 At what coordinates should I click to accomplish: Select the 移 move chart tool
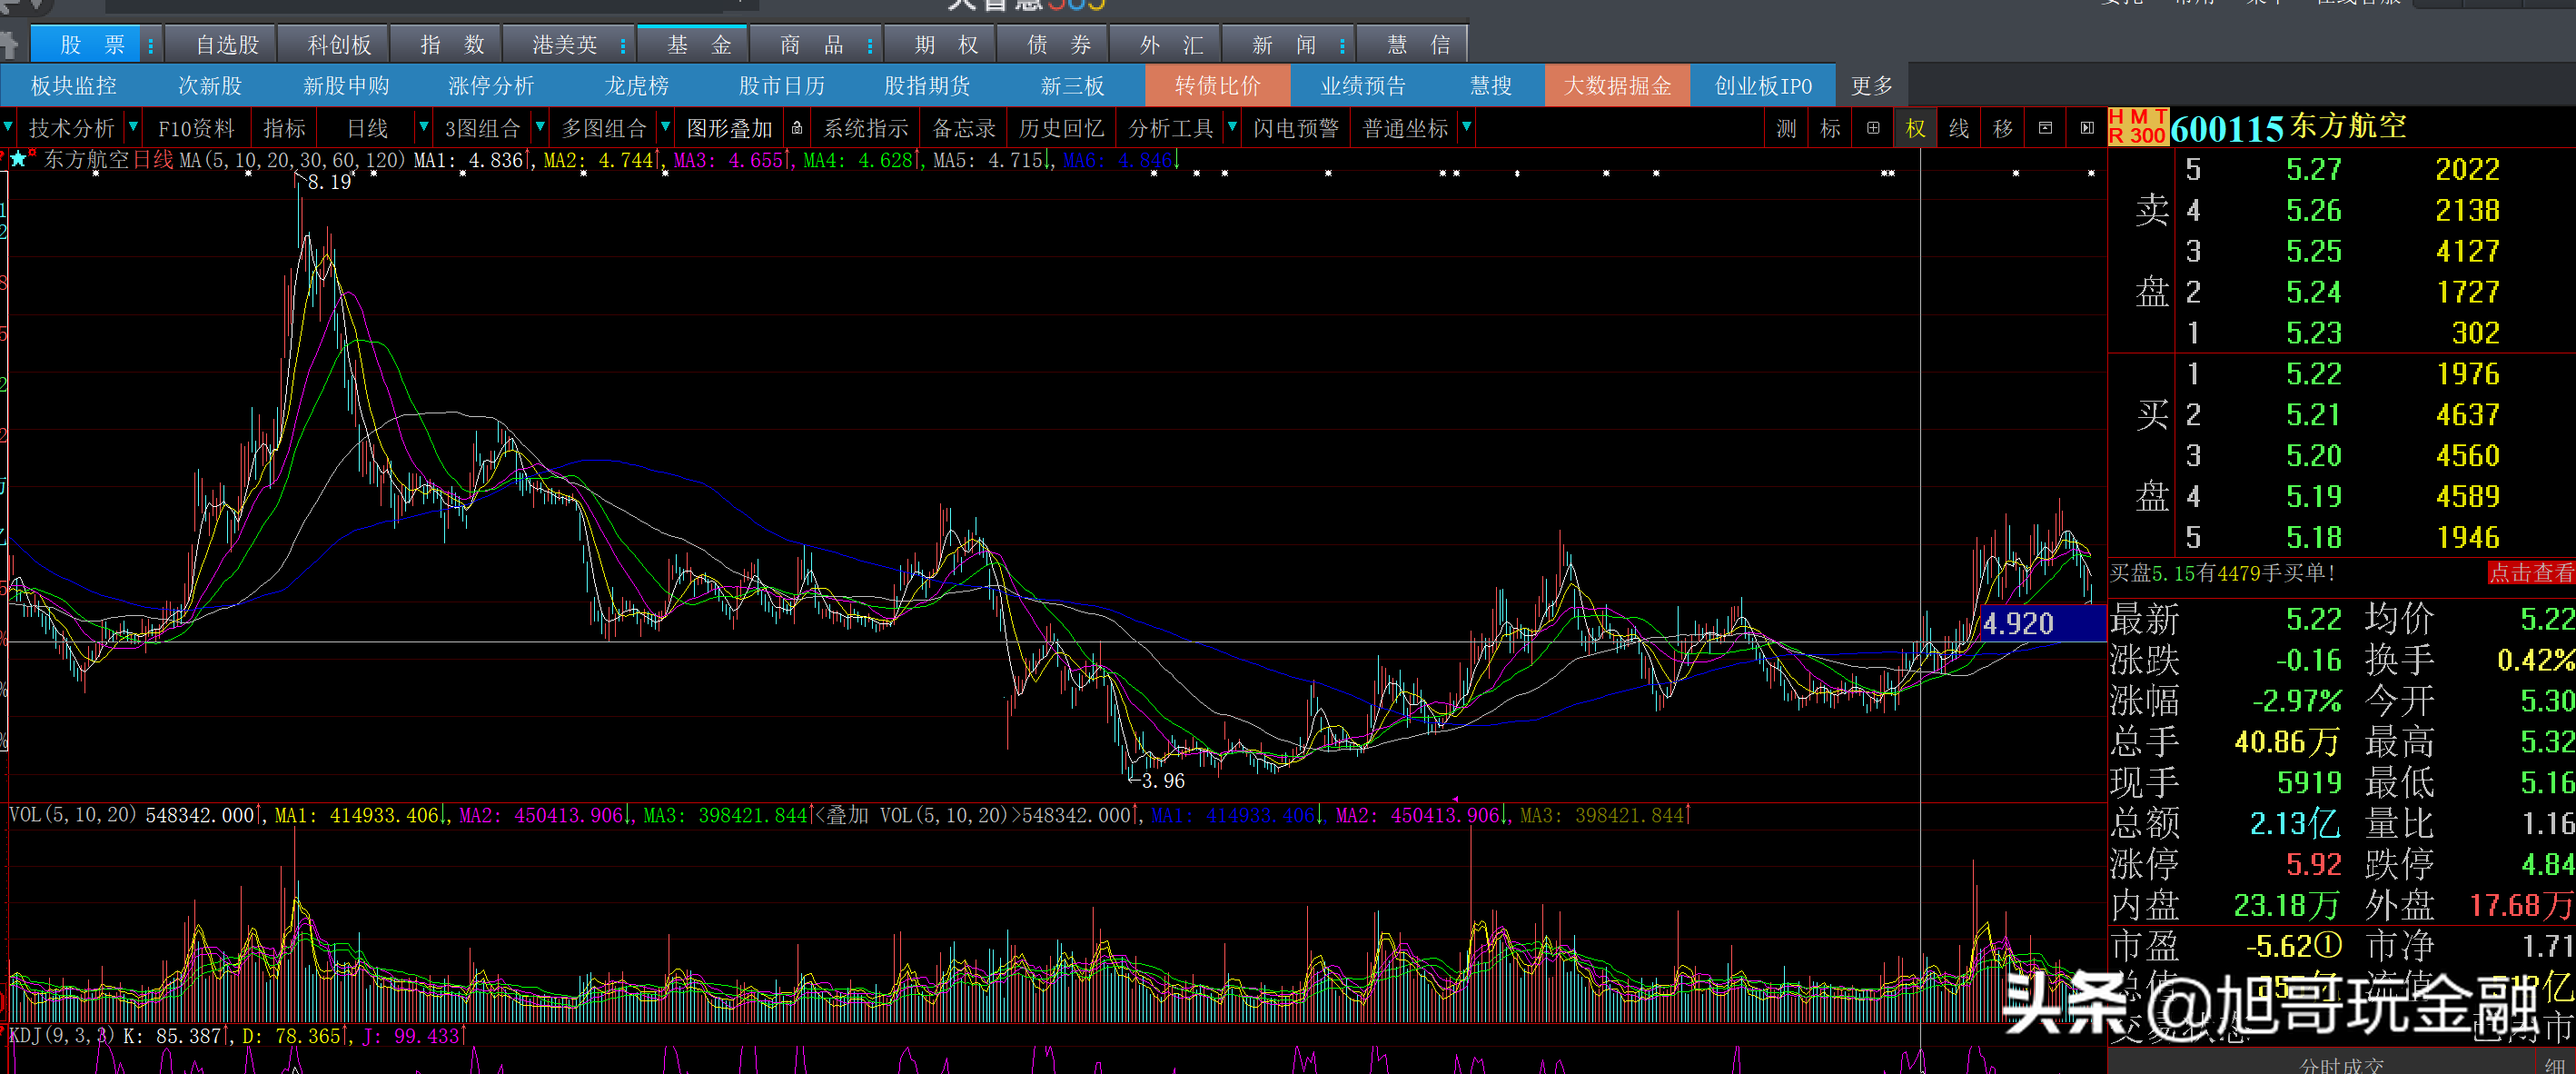click(2002, 128)
